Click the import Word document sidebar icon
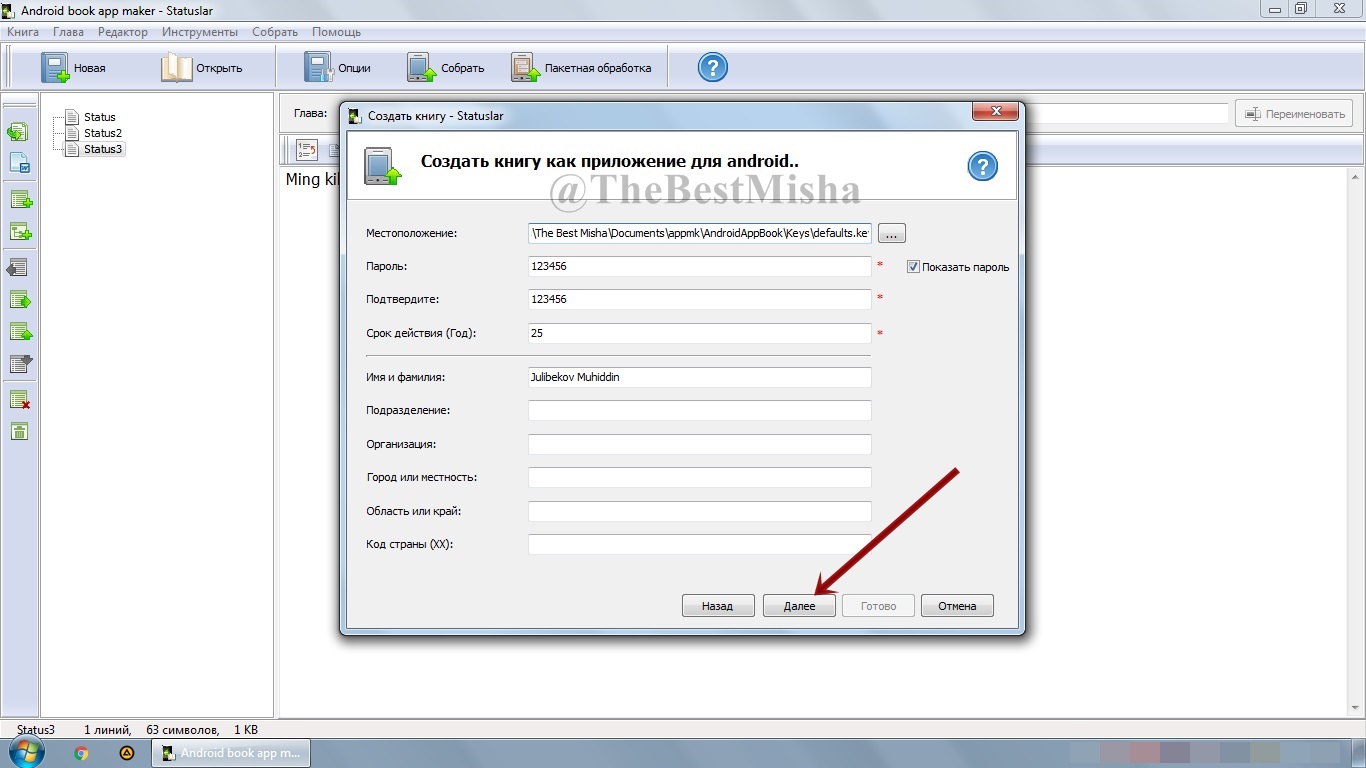This screenshot has height=768, width=1366. pos(20,163)
